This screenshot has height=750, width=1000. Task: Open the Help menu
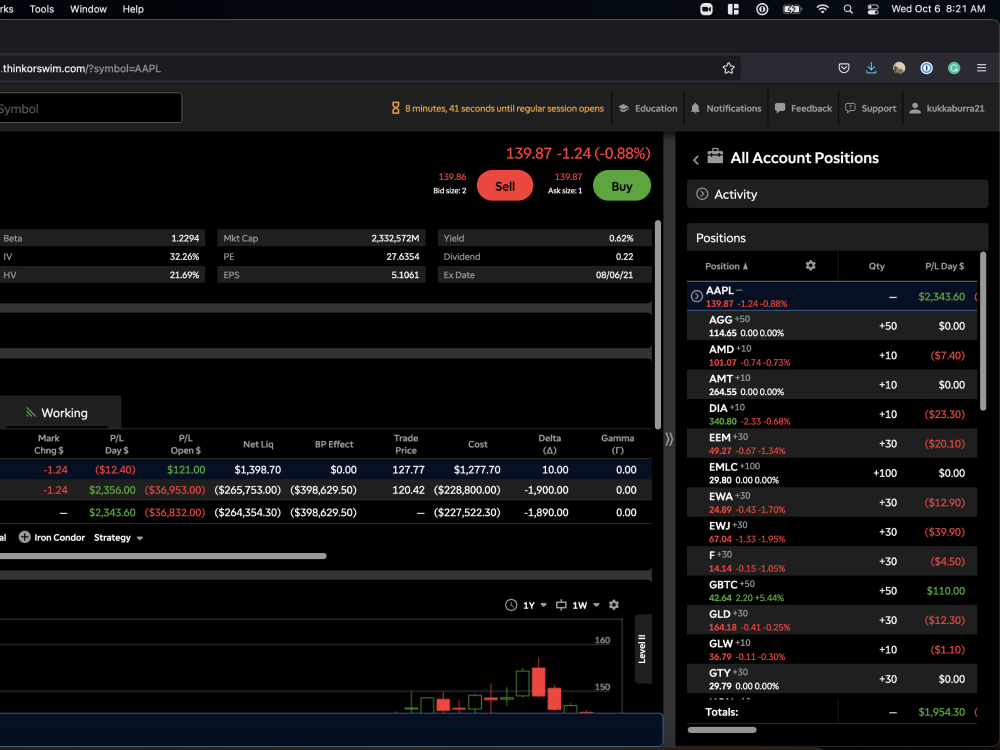133,9
